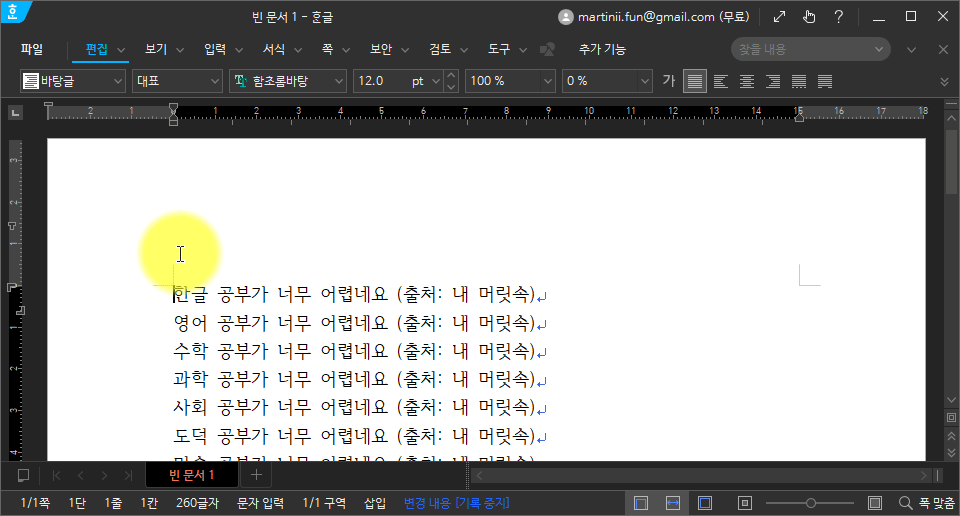Screen dimensions: 960x516
Task: Click zoom-out square icon left of slider
Action: click(744, 503)
